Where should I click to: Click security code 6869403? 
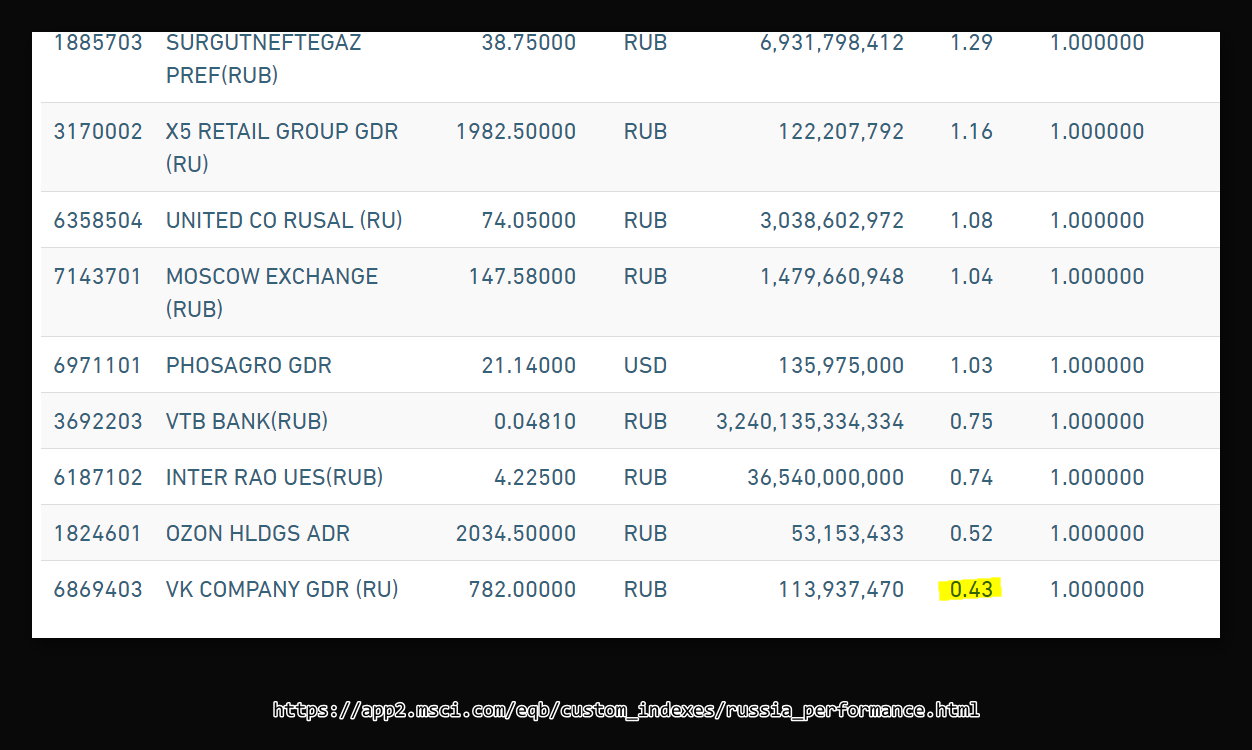coord(98,590)
